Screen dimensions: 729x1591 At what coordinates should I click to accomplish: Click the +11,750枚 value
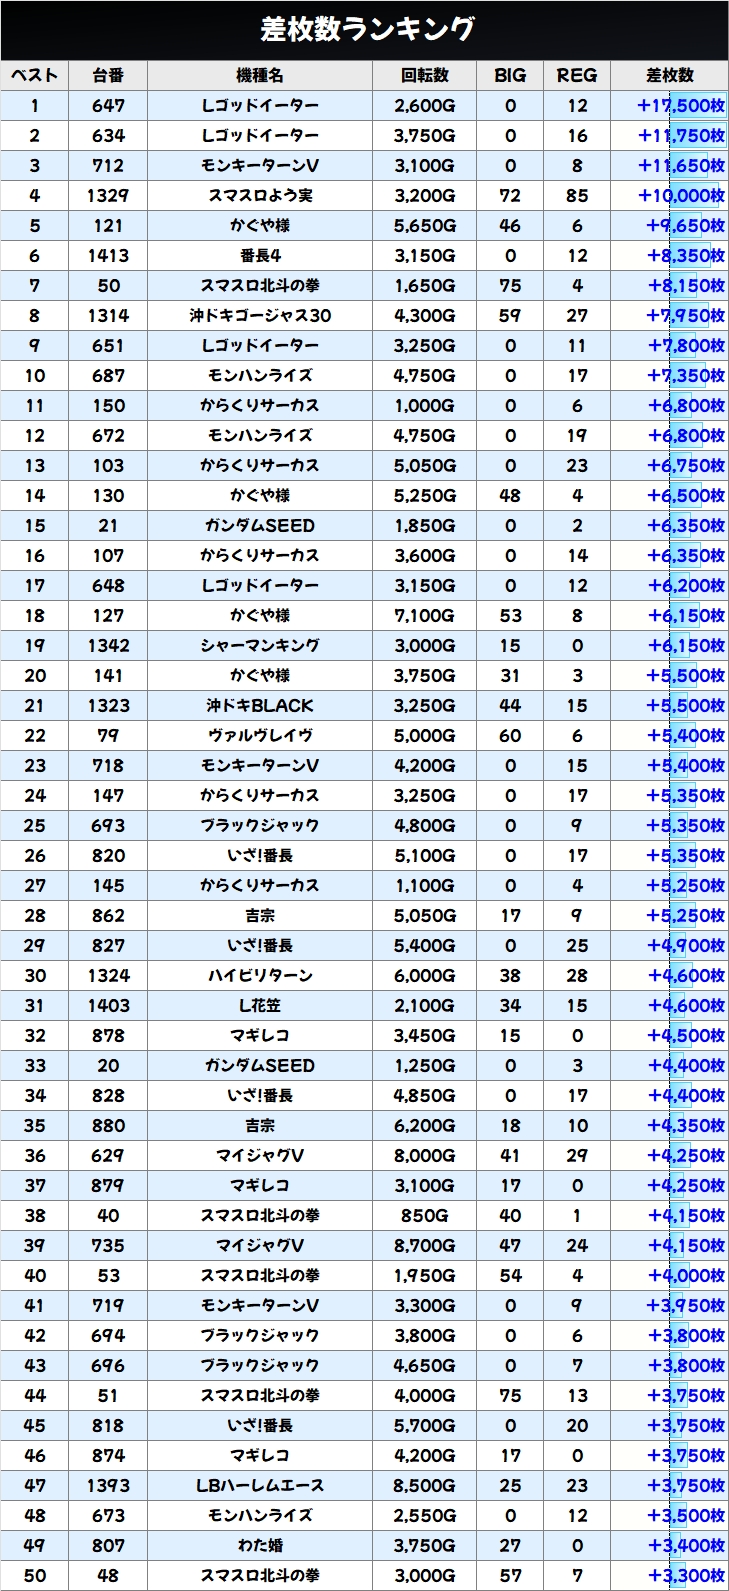click(x=681, y=135)
